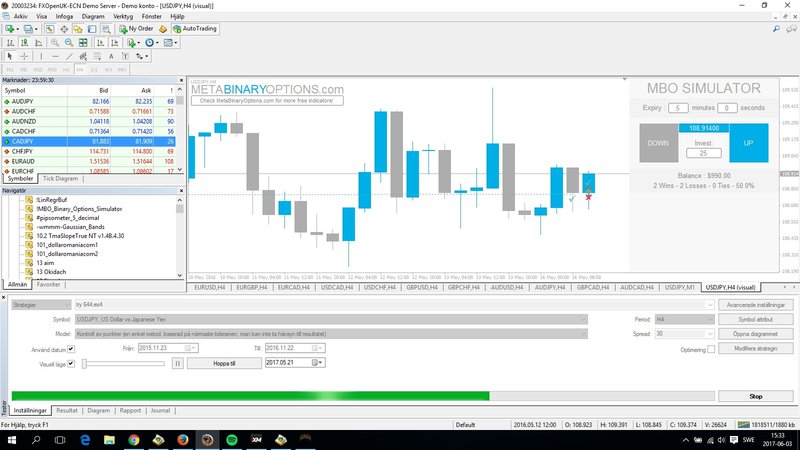Click the Modifiera strategin button
800x450 pixels.
click(756, 348)
